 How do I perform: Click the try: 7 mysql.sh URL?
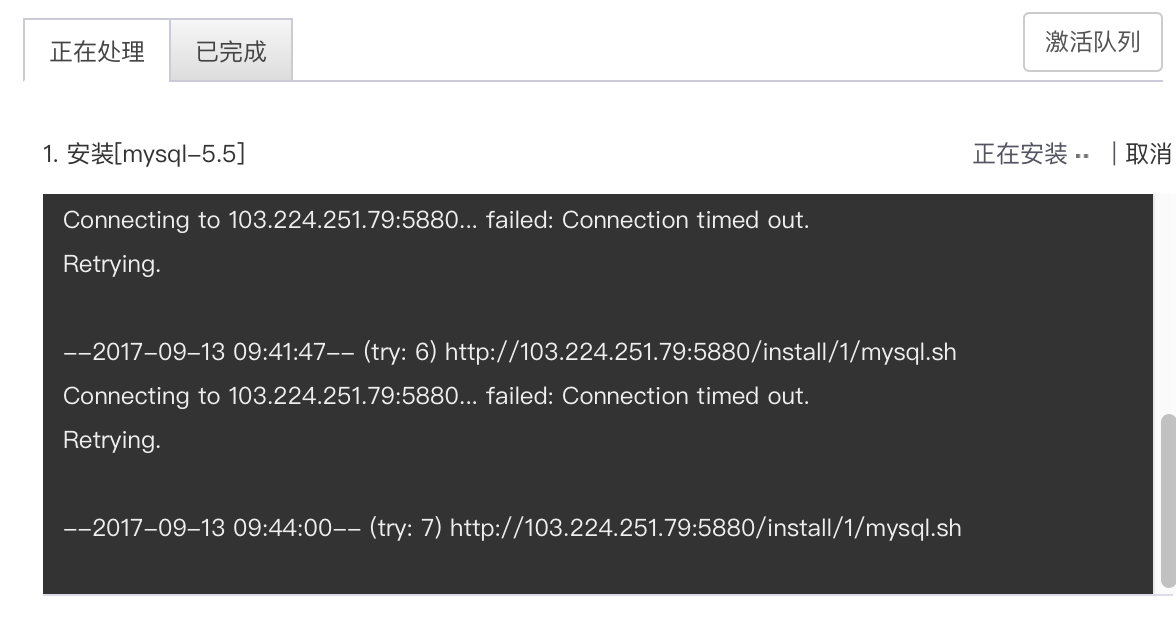click(x=705, y=527)
